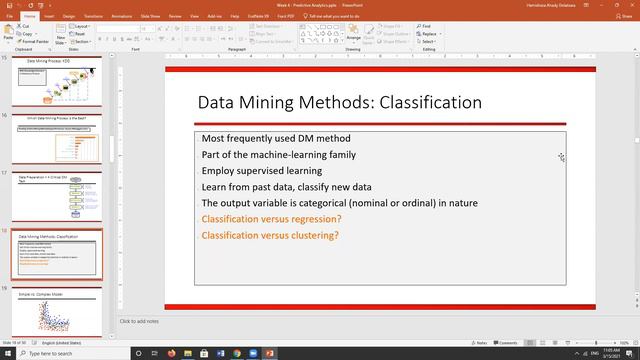The height and width of the screenshot is (360, 640).
Task: Open the Section dropdown
Action: [80, 42]
